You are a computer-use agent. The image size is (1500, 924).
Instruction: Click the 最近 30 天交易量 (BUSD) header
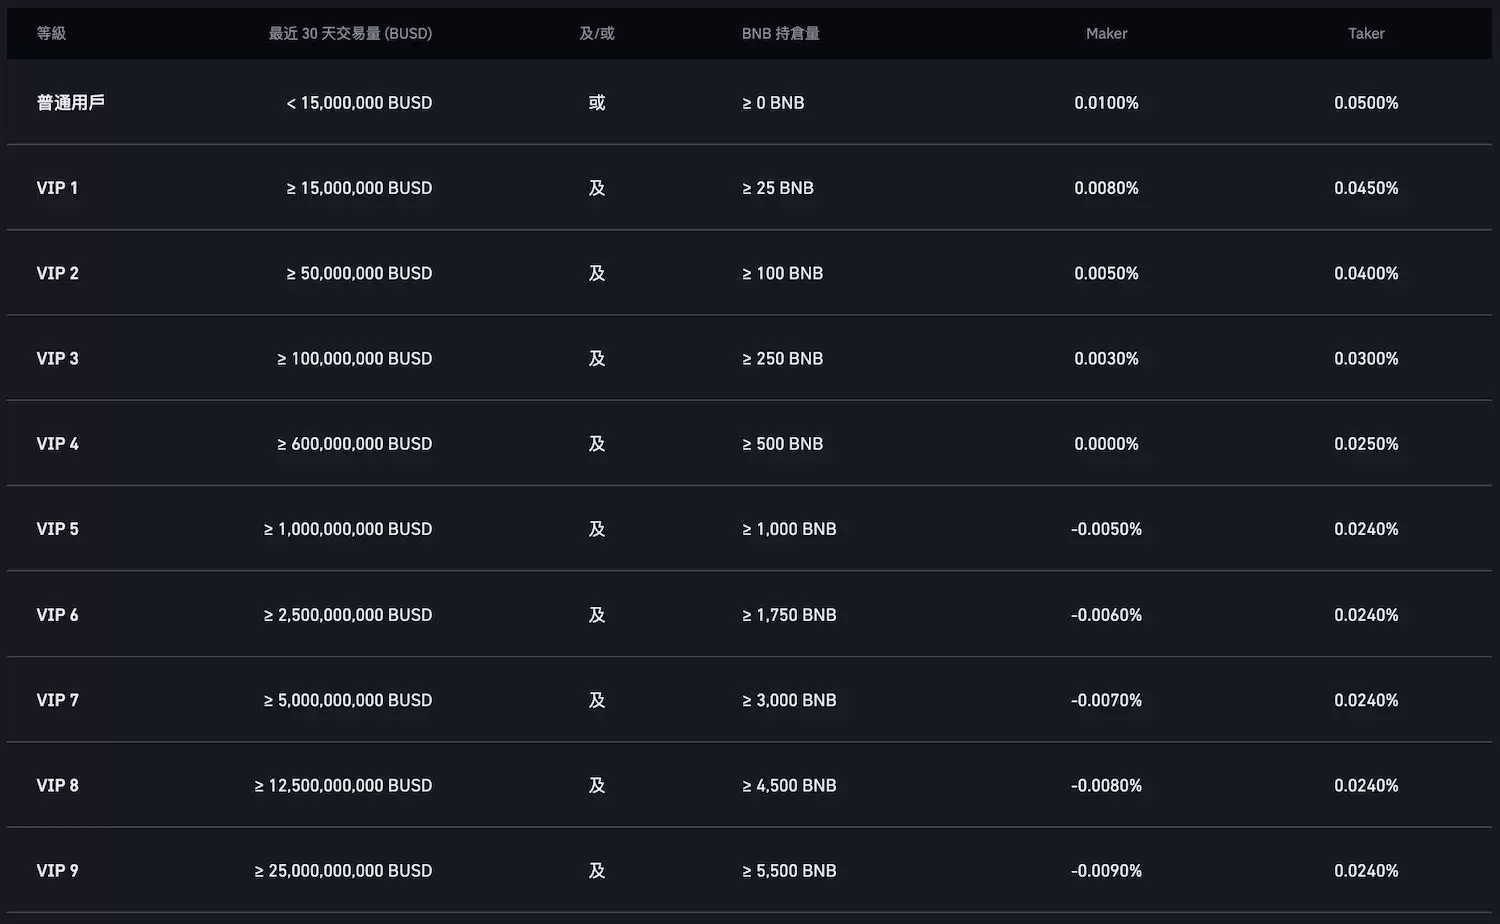tap(350, 33)
